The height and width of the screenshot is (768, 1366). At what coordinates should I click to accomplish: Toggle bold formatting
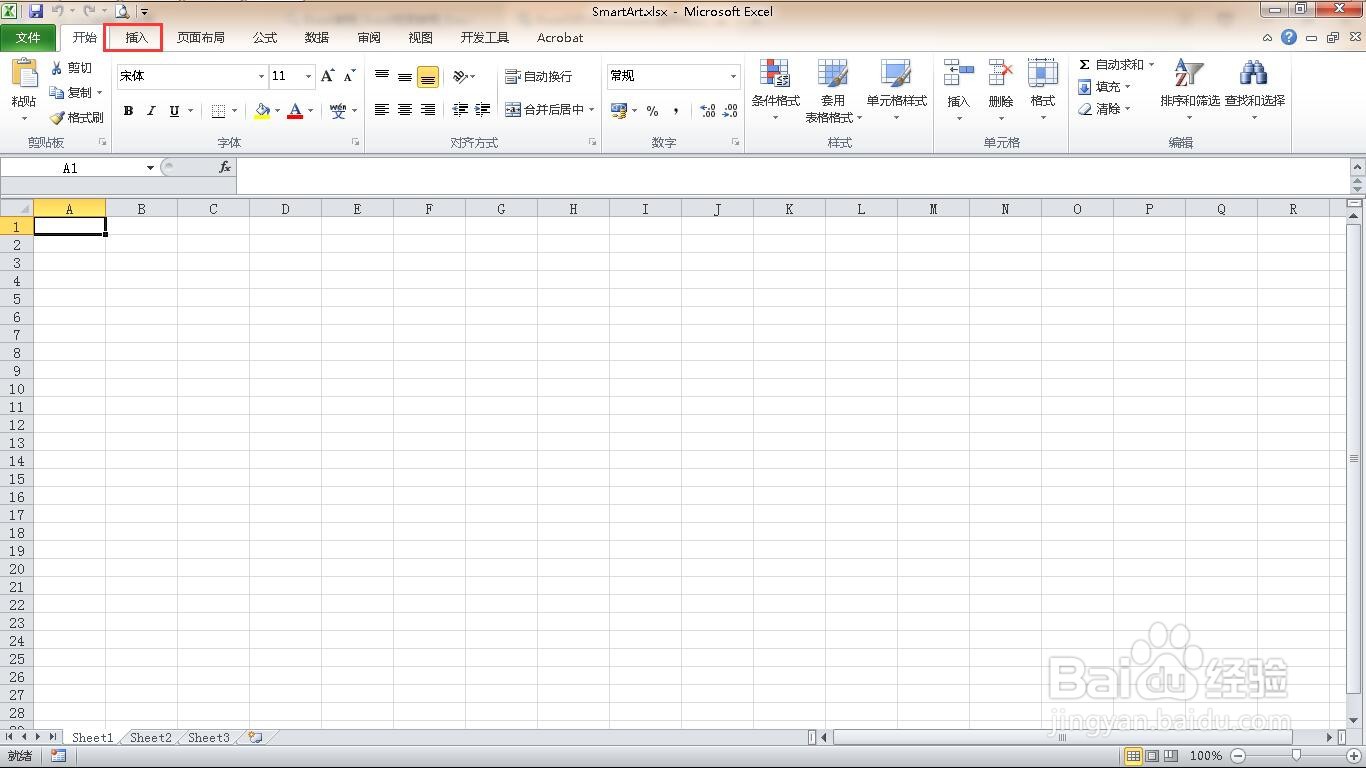[x=128, y=111]
